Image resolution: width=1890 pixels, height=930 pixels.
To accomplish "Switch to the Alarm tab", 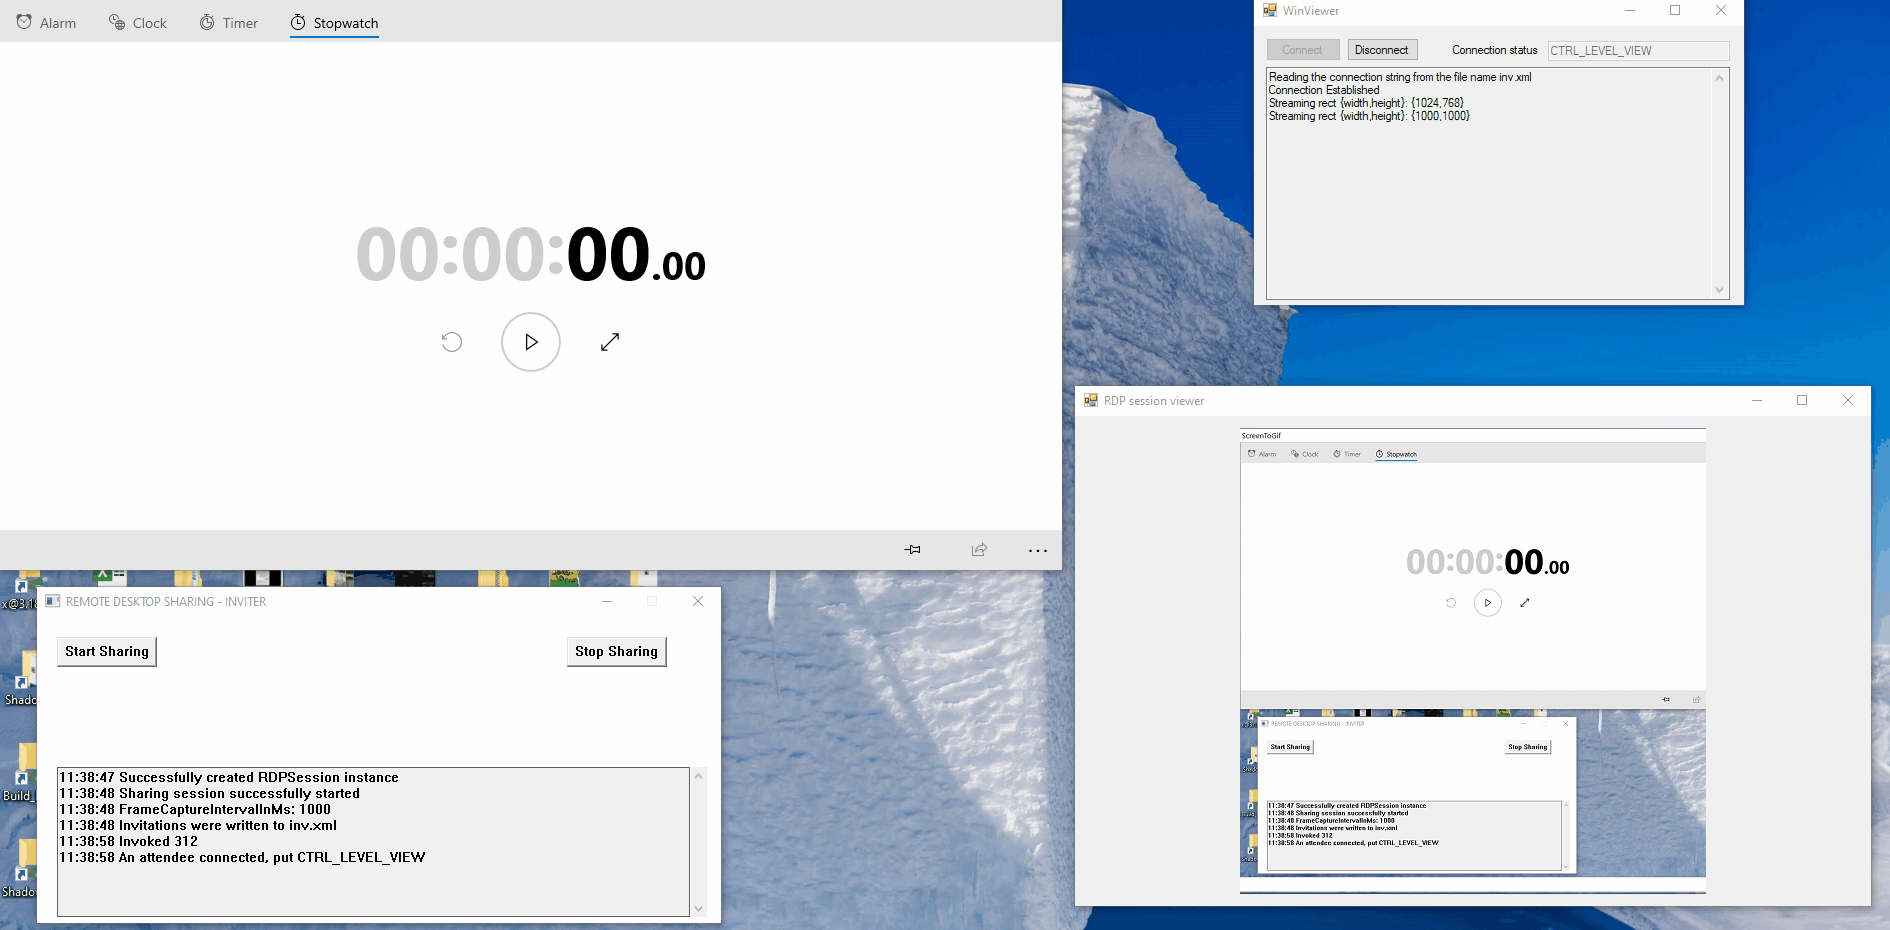I will point(46,22).
